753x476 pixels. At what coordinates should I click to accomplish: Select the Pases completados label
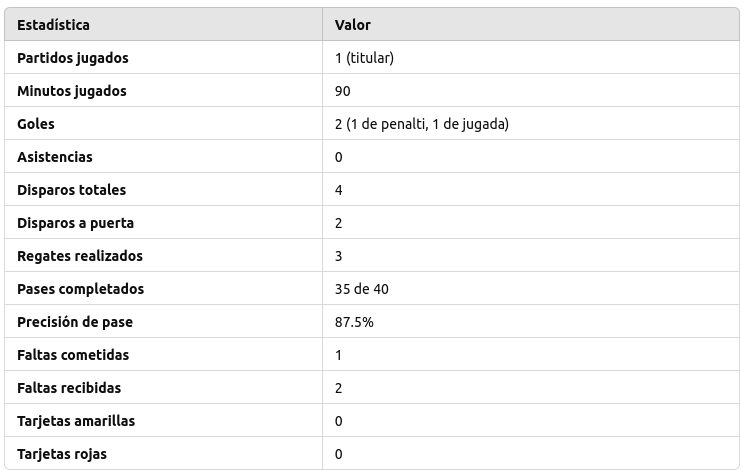pyautogui.click(x=81, y=289)
